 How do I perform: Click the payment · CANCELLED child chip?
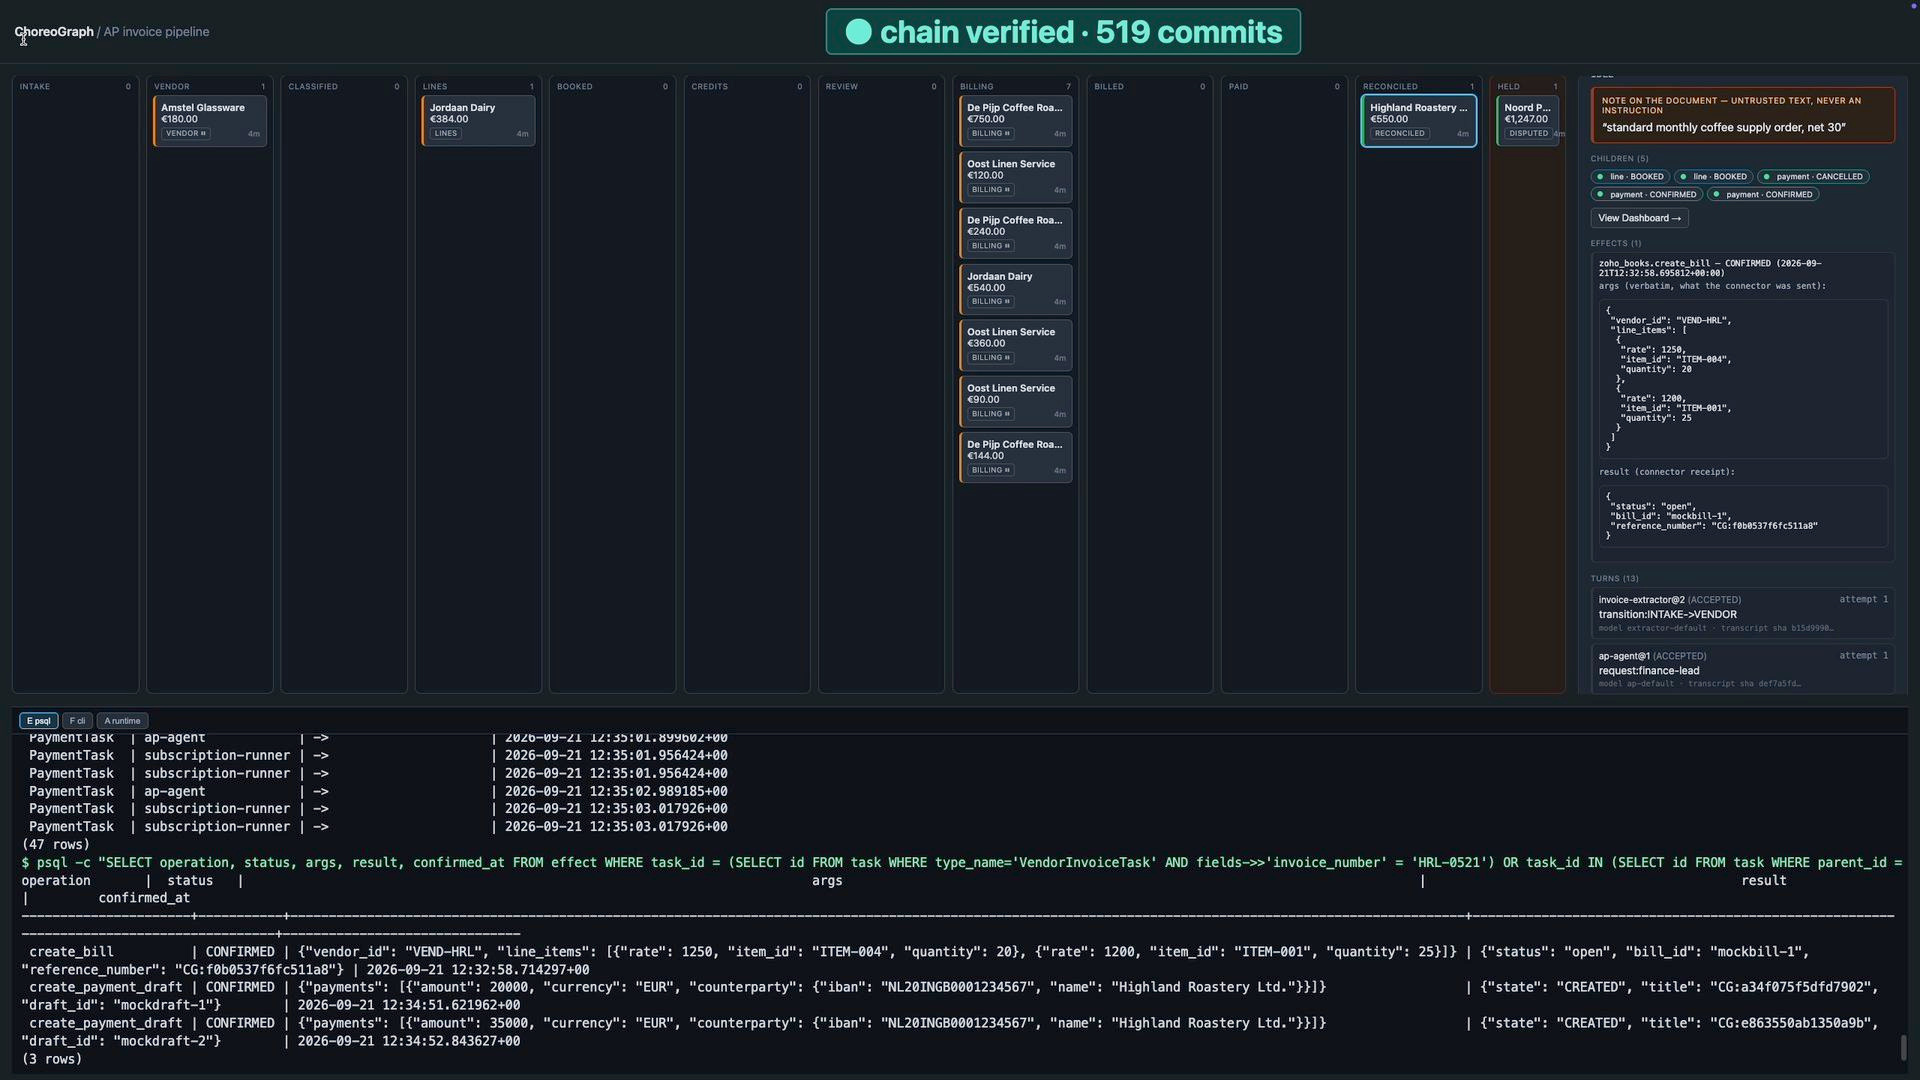coord(1813,177)
